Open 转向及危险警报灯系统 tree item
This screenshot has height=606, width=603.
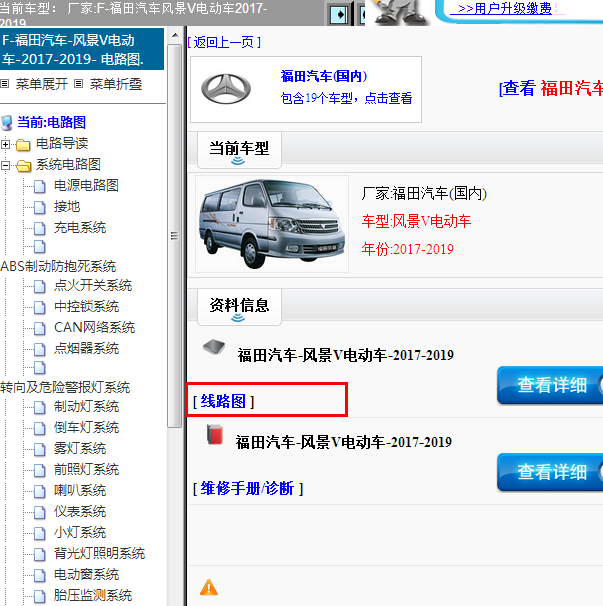pos(65,387)
